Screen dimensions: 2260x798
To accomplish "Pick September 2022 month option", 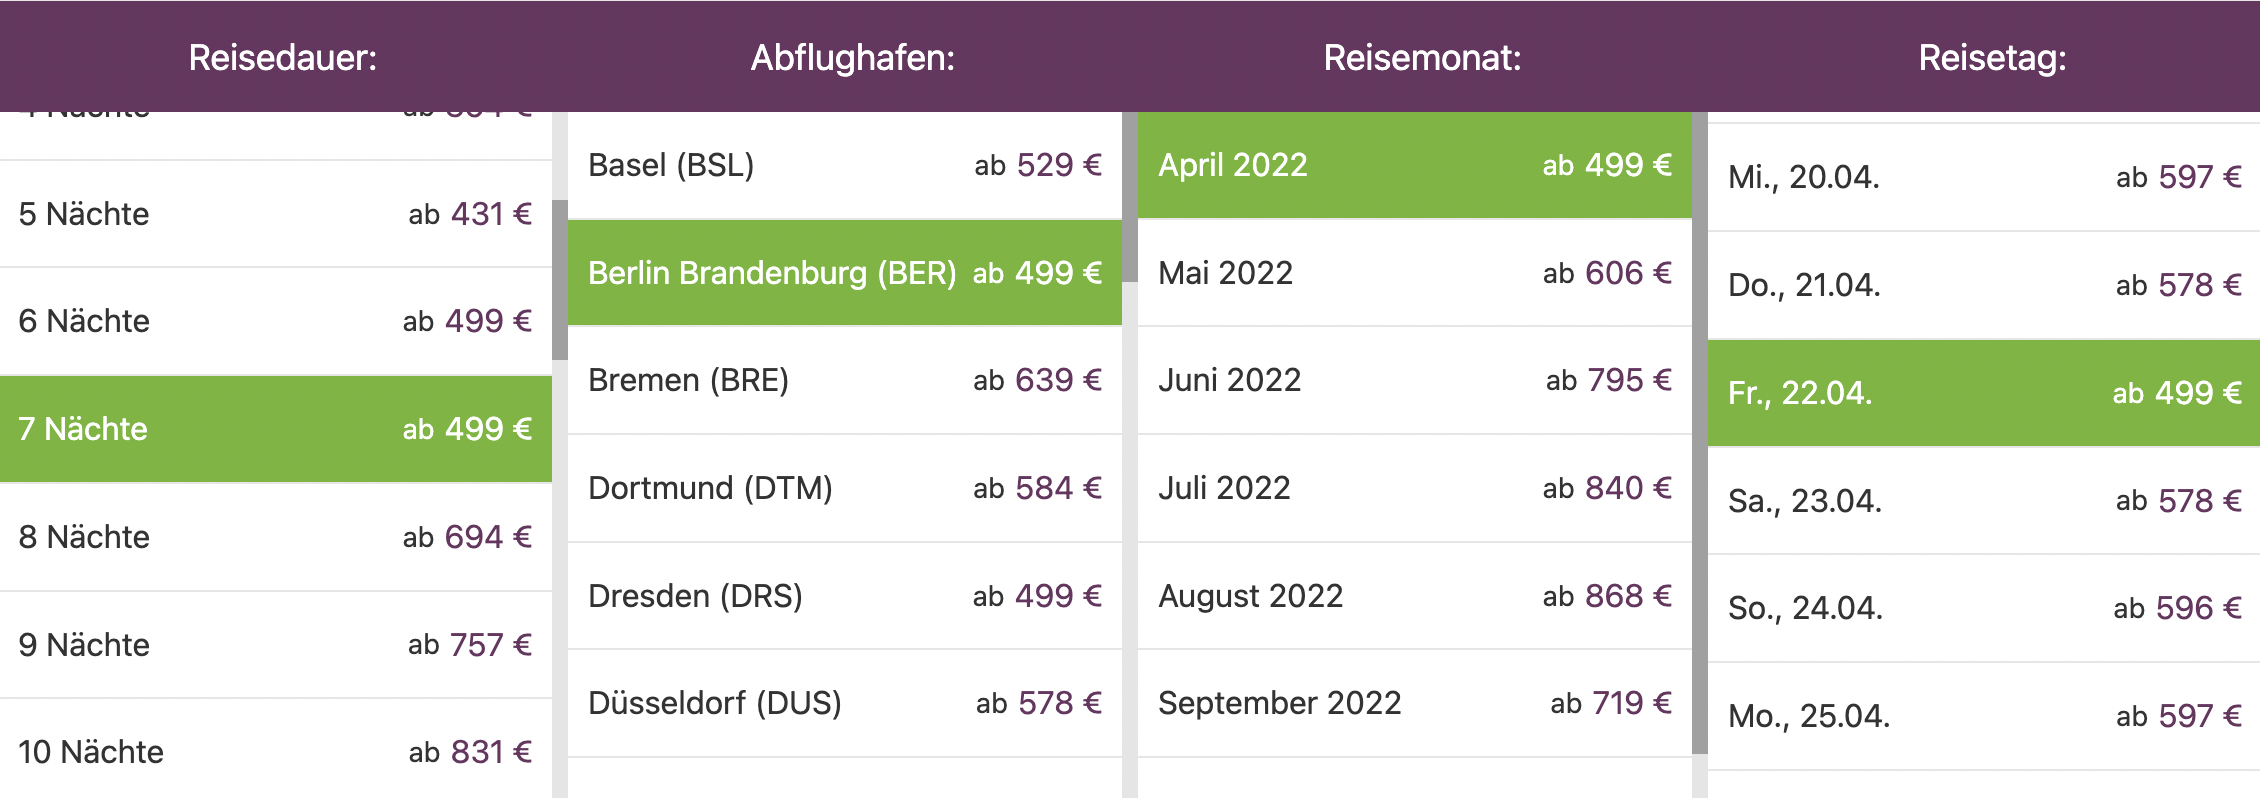I will pos(1415,703).
